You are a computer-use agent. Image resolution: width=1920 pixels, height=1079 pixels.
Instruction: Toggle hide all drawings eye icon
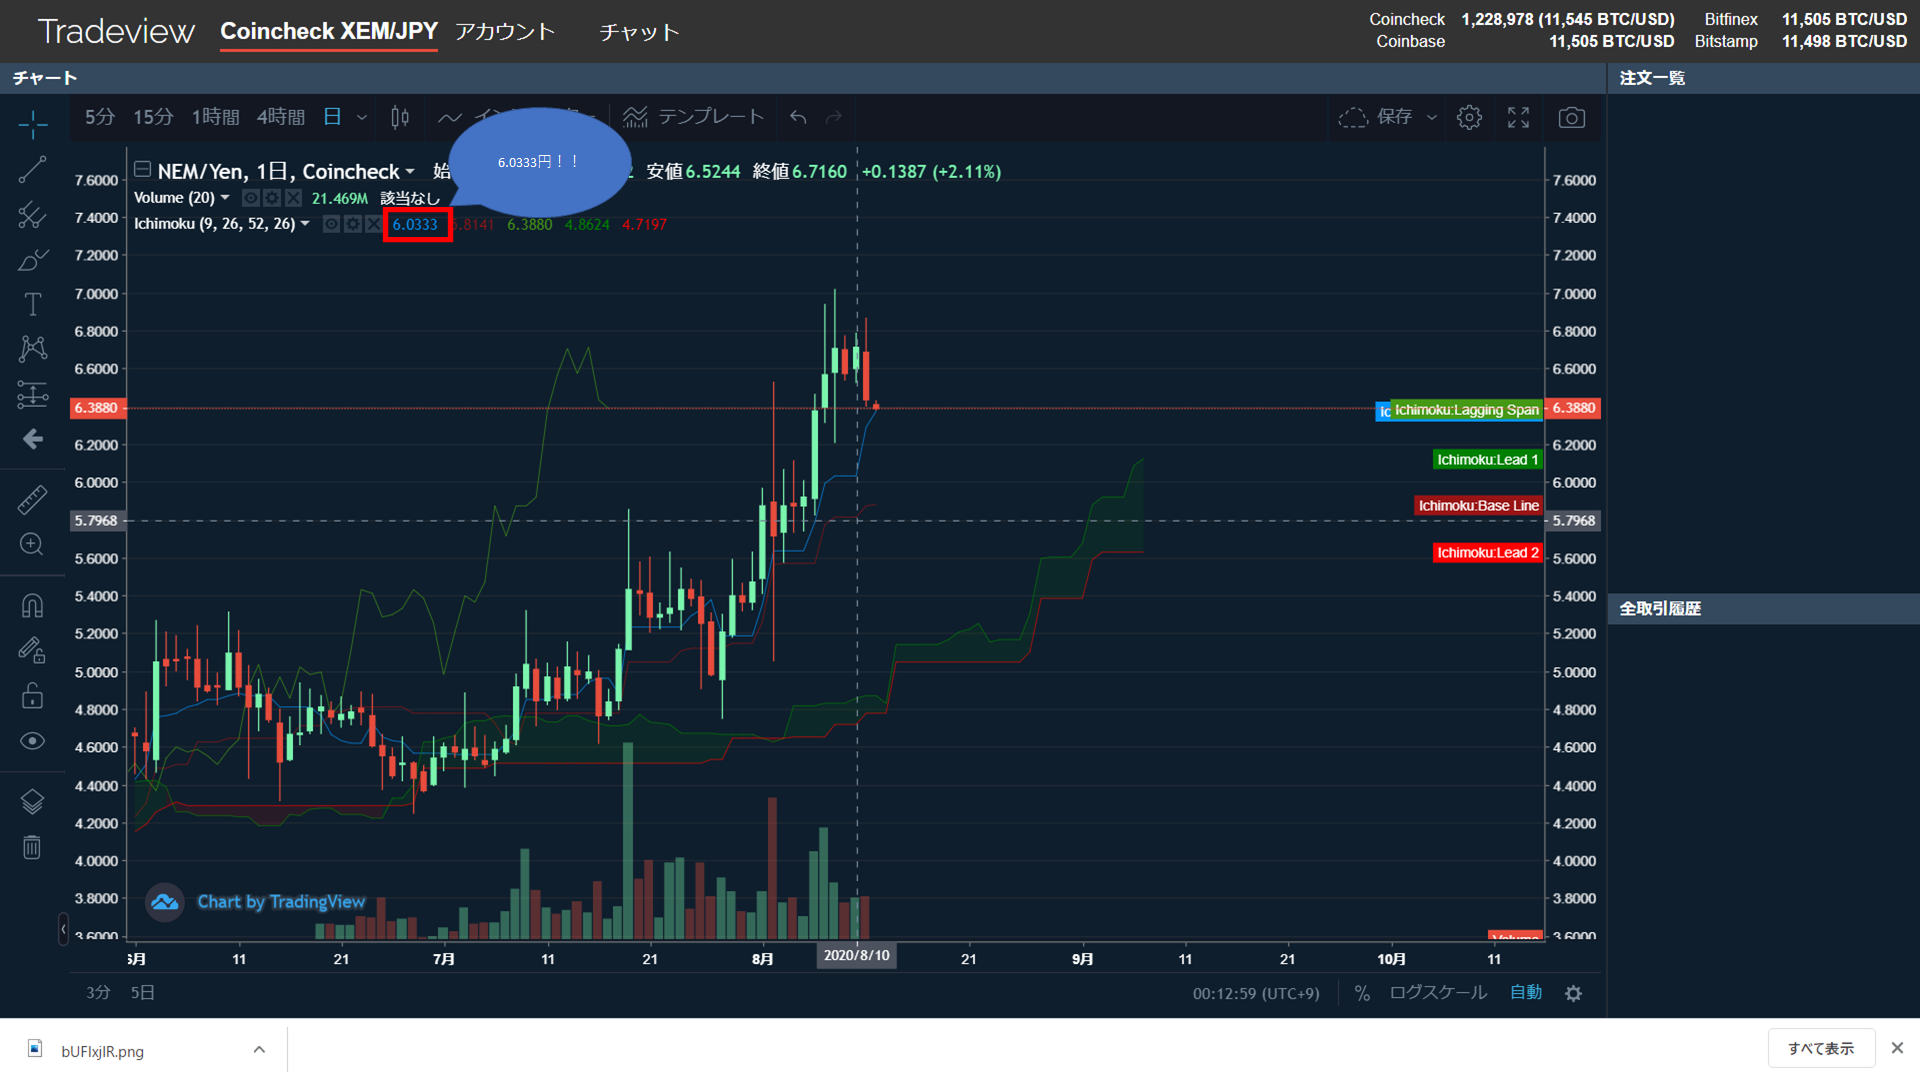click(x=32, y=741)
